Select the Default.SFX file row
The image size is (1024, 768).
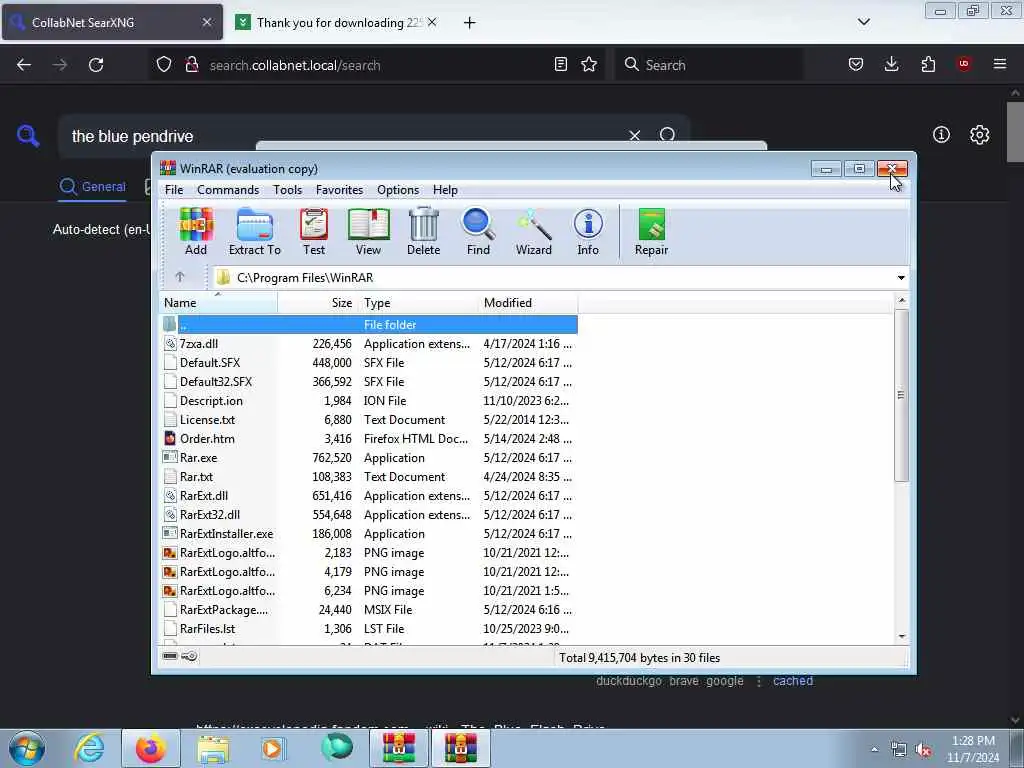click(x=369, y=362)
